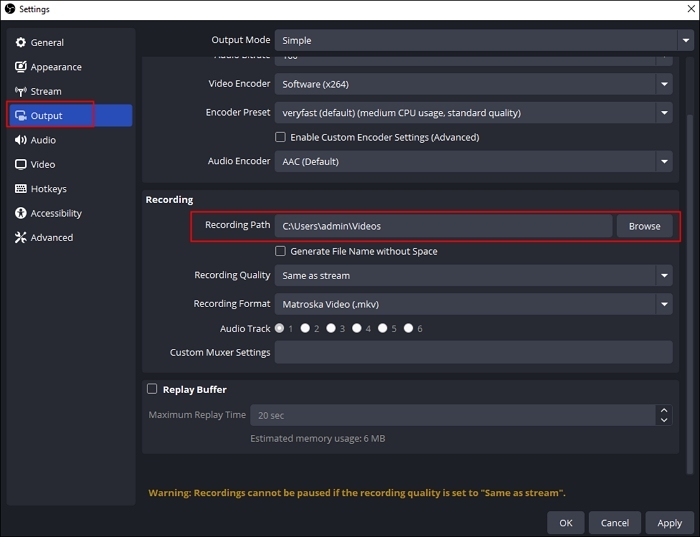Click the Hotkeys keyboard icon
Image resolution: width=700 pixels, height=537 pixels.
pos(21,189)
